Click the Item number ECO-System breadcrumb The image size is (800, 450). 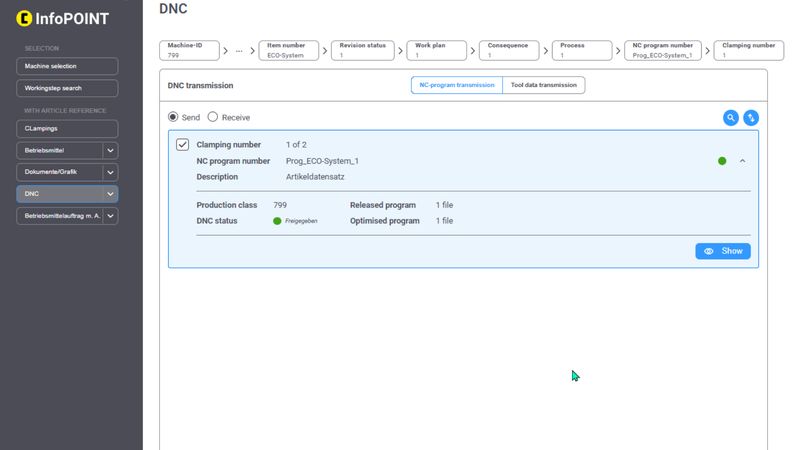pyautogui.click(x=289, y=51)
